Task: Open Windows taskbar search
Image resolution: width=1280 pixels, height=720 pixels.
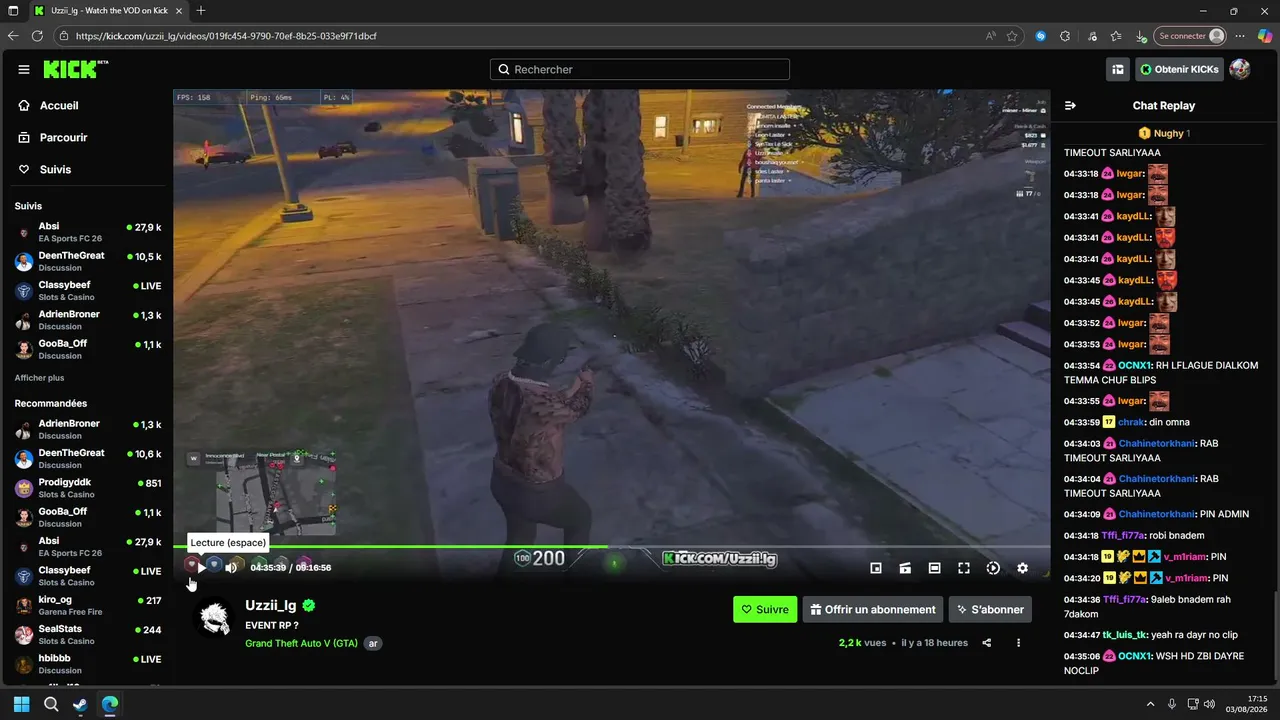Action: (x=51, y=704)
